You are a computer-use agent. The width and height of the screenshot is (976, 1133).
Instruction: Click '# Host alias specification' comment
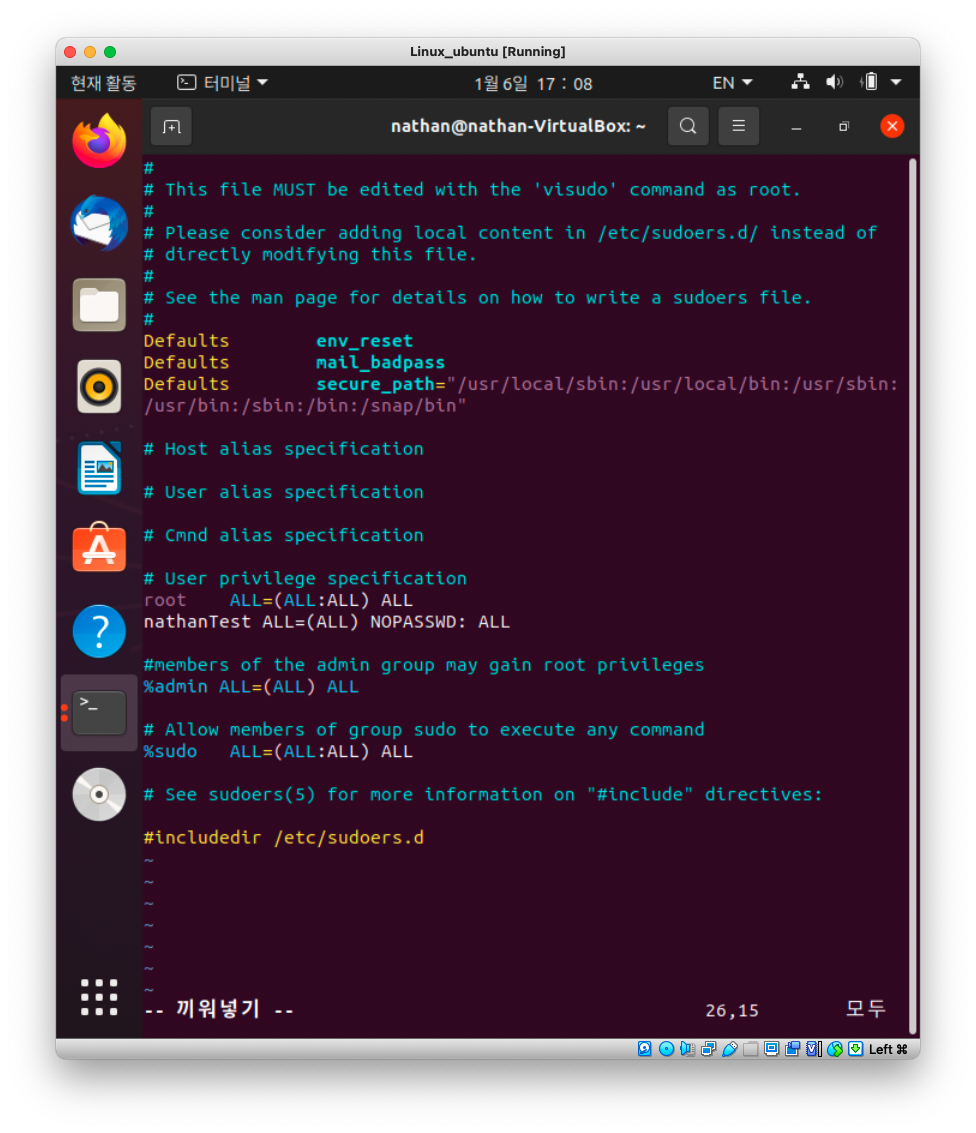pos(284,449)
